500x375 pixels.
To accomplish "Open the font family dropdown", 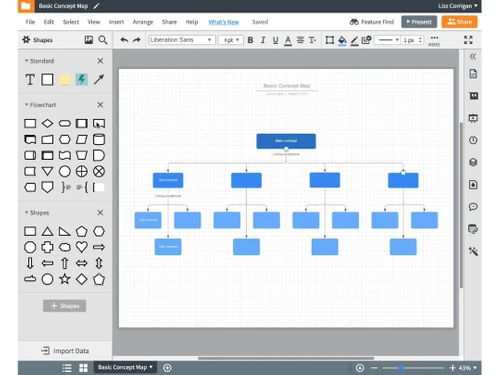I will click(182, 40).
